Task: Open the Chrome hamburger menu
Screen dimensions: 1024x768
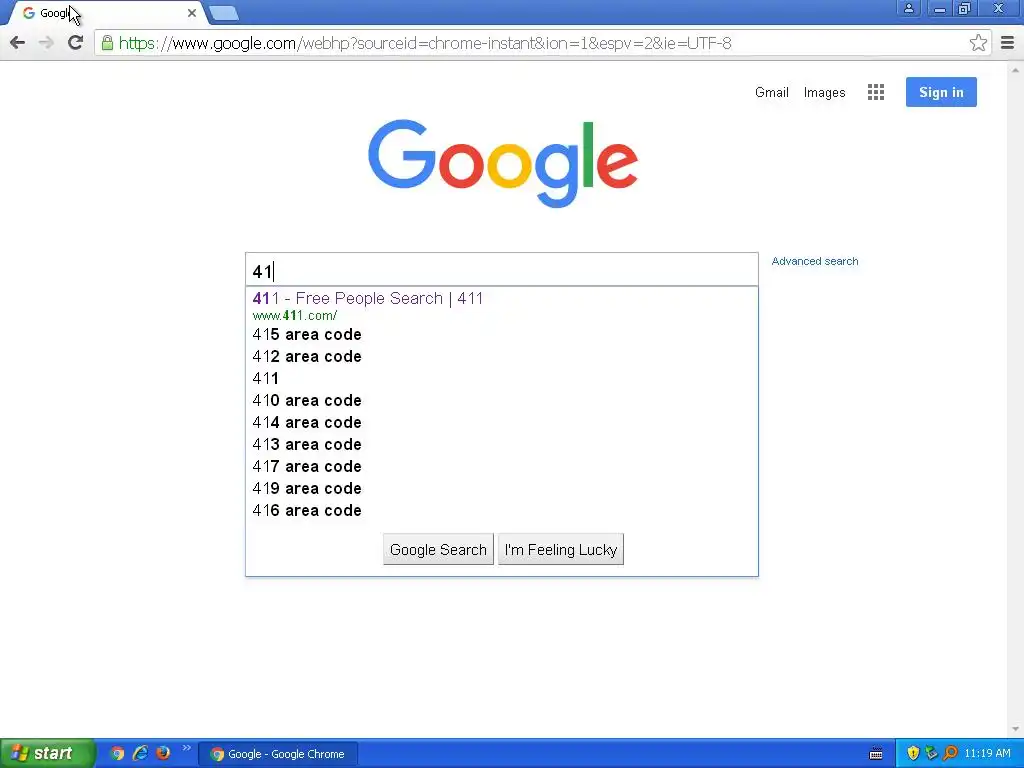Action: click(1008, 43)
